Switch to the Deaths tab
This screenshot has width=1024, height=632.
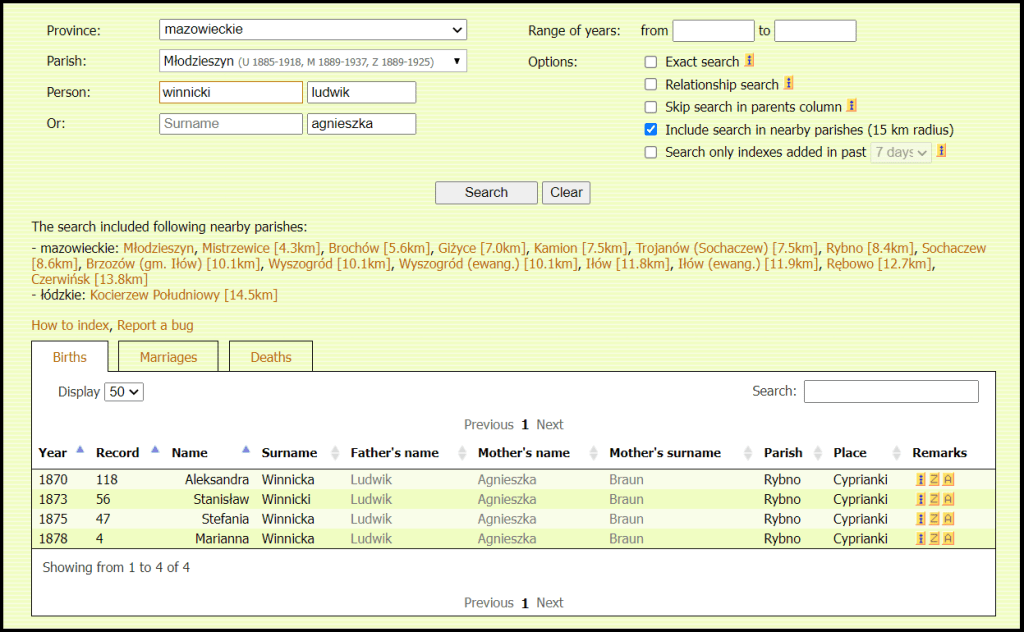coord(271,357)
